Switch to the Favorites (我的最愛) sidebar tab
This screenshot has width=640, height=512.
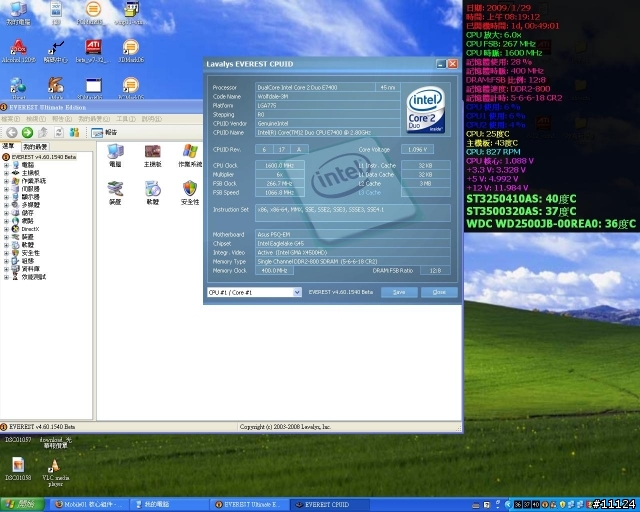click(35, 147)
